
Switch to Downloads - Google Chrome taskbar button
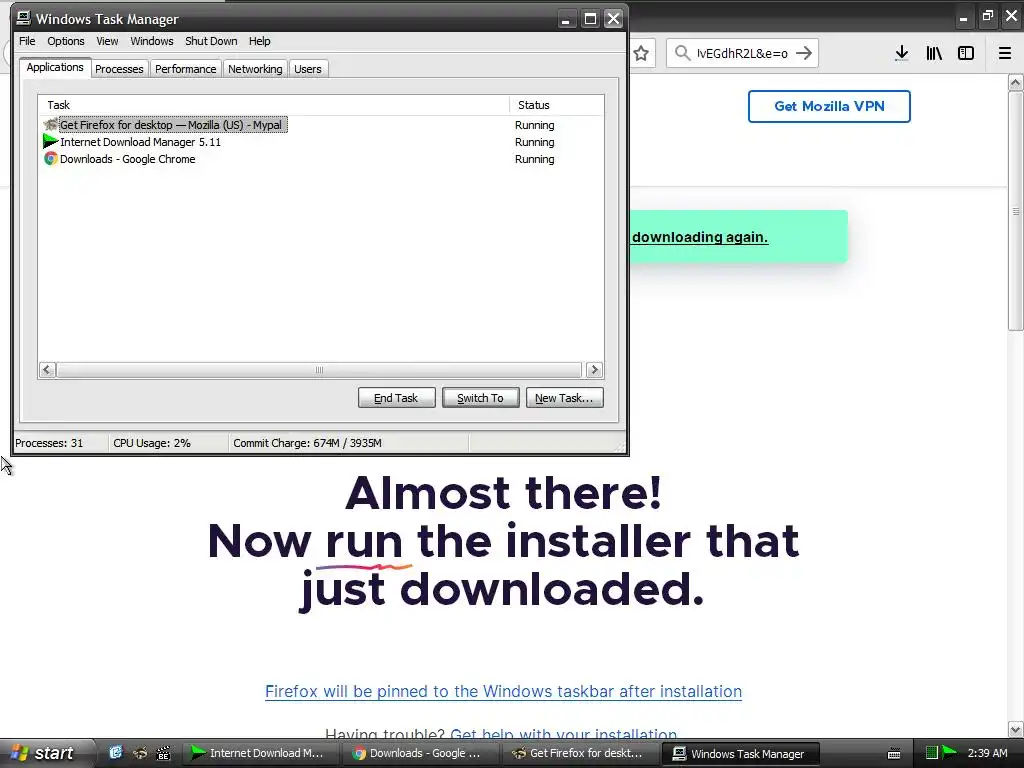[421, 754]
